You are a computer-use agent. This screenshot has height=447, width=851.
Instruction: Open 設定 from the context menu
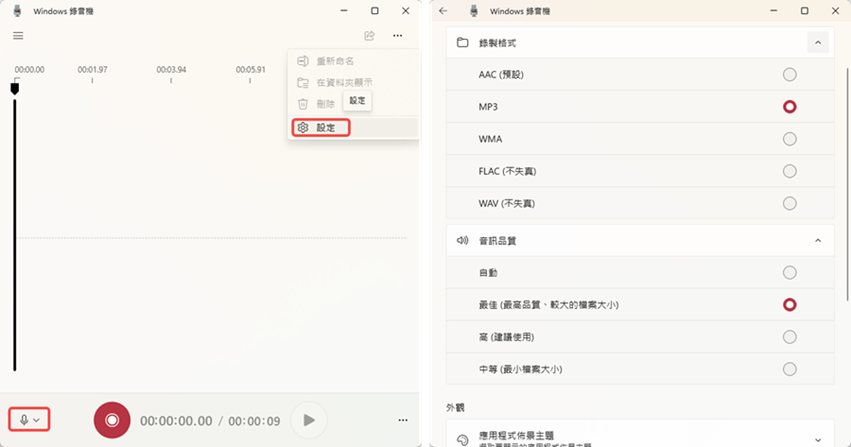coord(354,127)
